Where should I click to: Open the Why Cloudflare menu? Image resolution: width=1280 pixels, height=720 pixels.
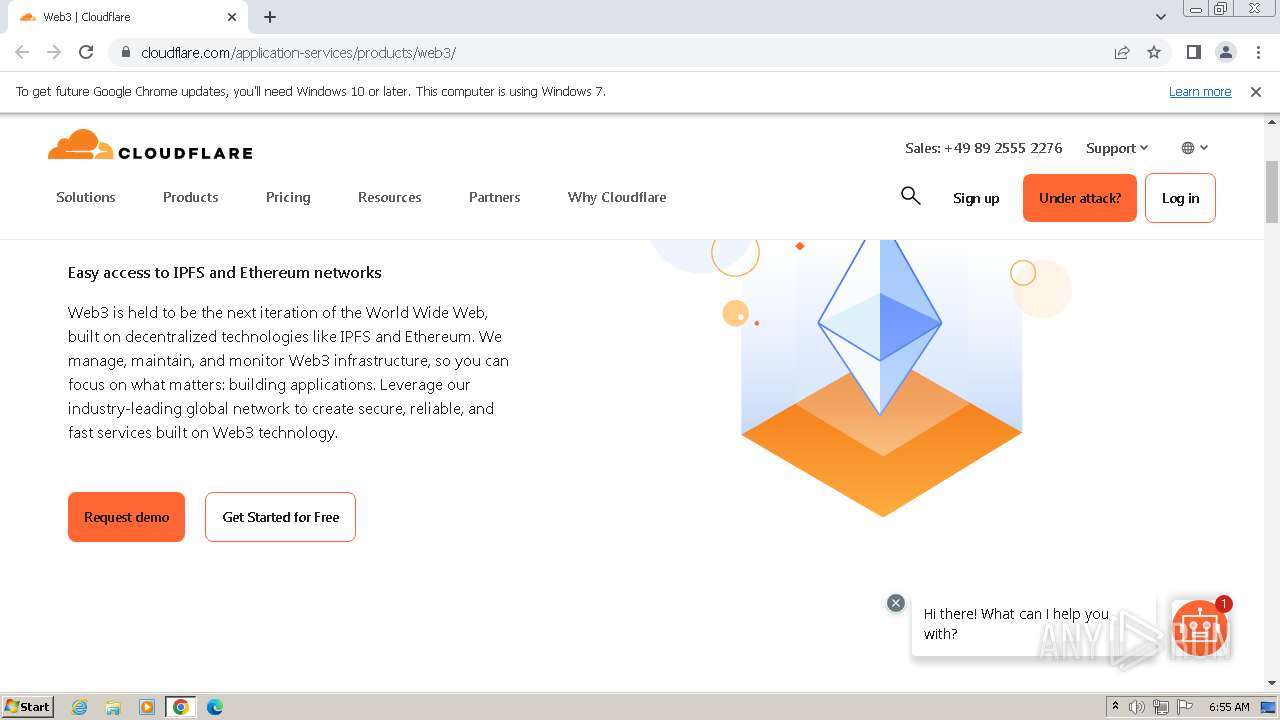coord(617,197)
